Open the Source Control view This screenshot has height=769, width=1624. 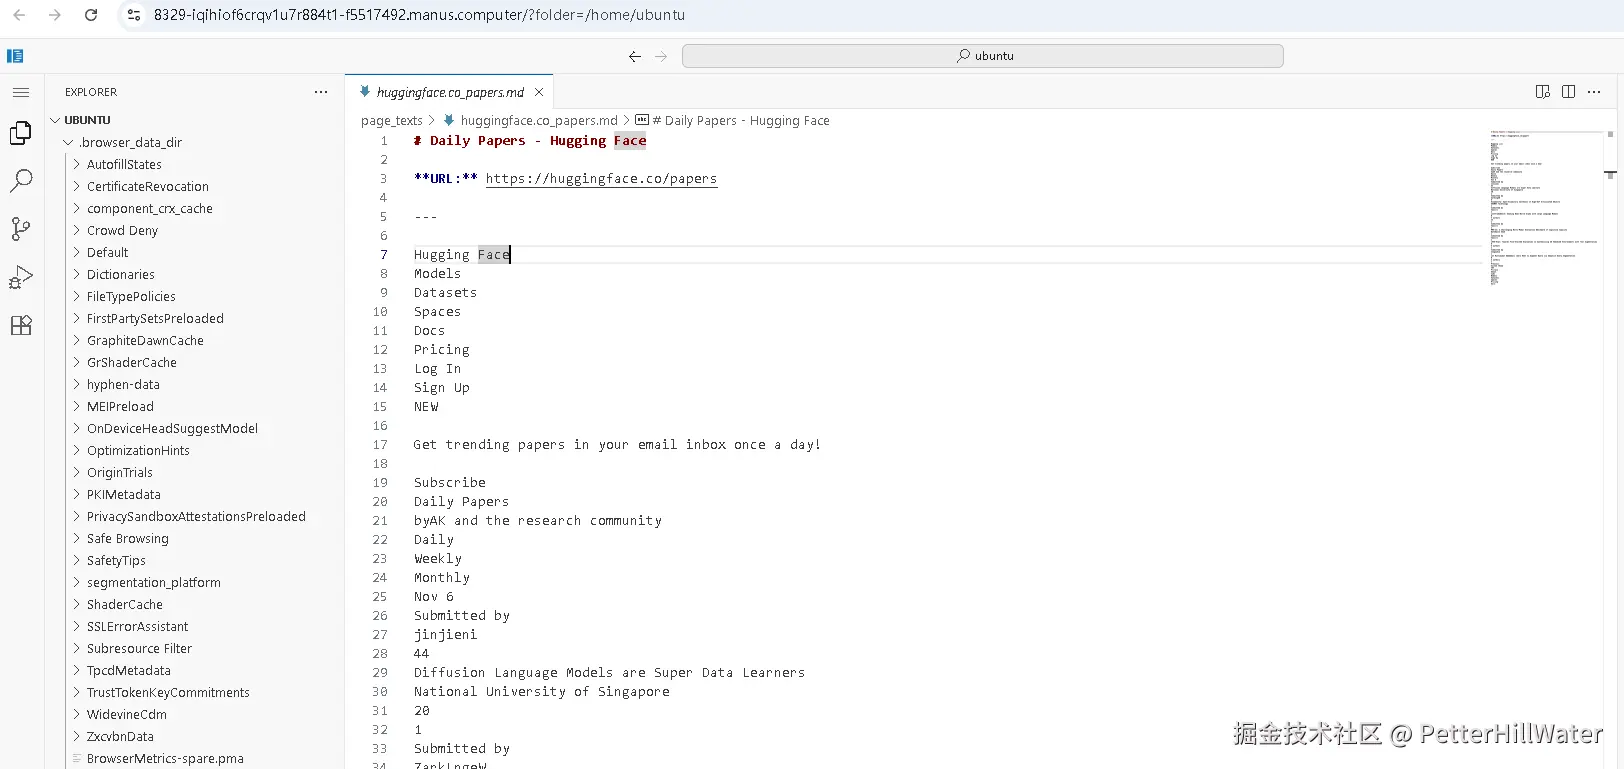pos(21,229)
